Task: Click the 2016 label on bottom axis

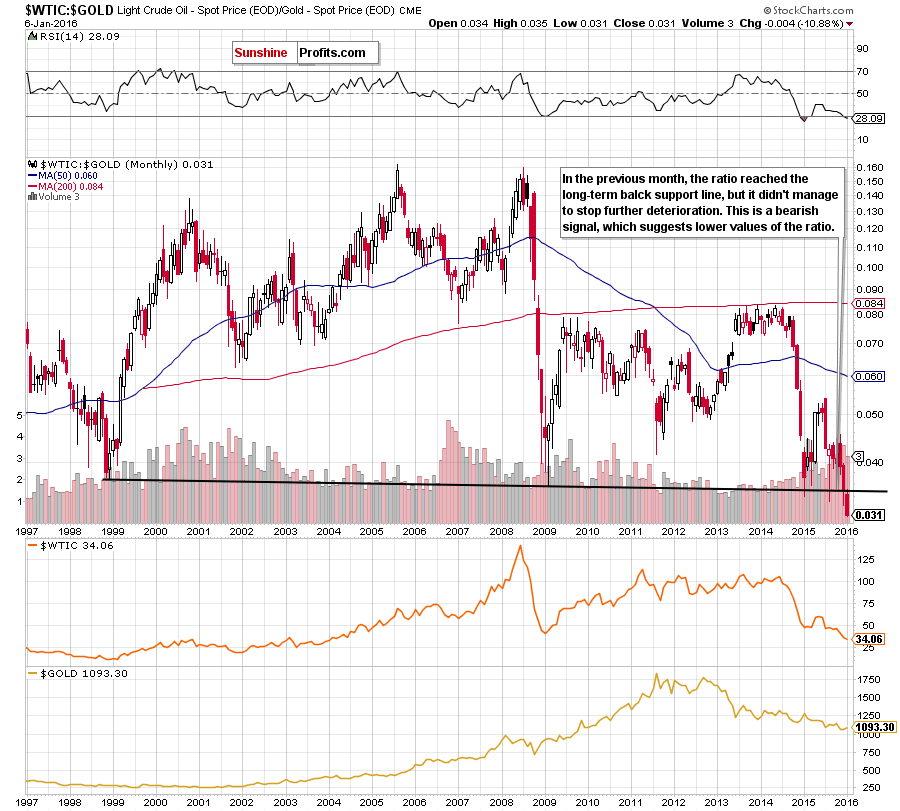Action: point(846,802)
